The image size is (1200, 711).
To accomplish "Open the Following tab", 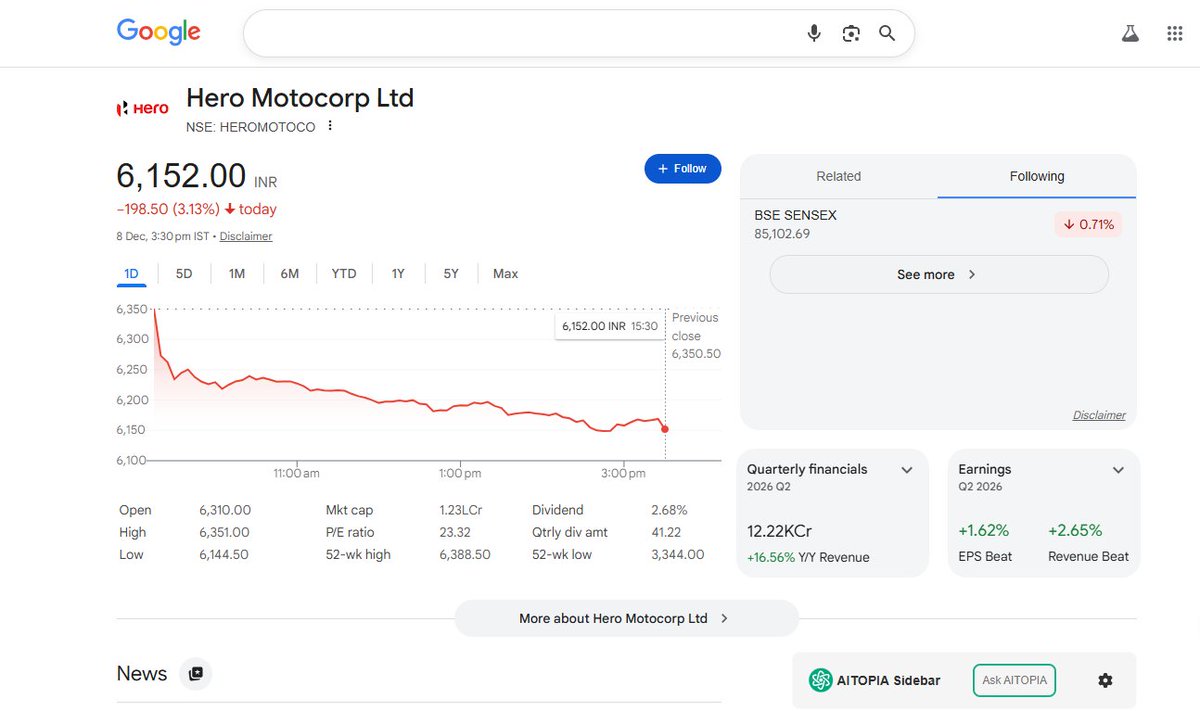I will coord(1037,176).
